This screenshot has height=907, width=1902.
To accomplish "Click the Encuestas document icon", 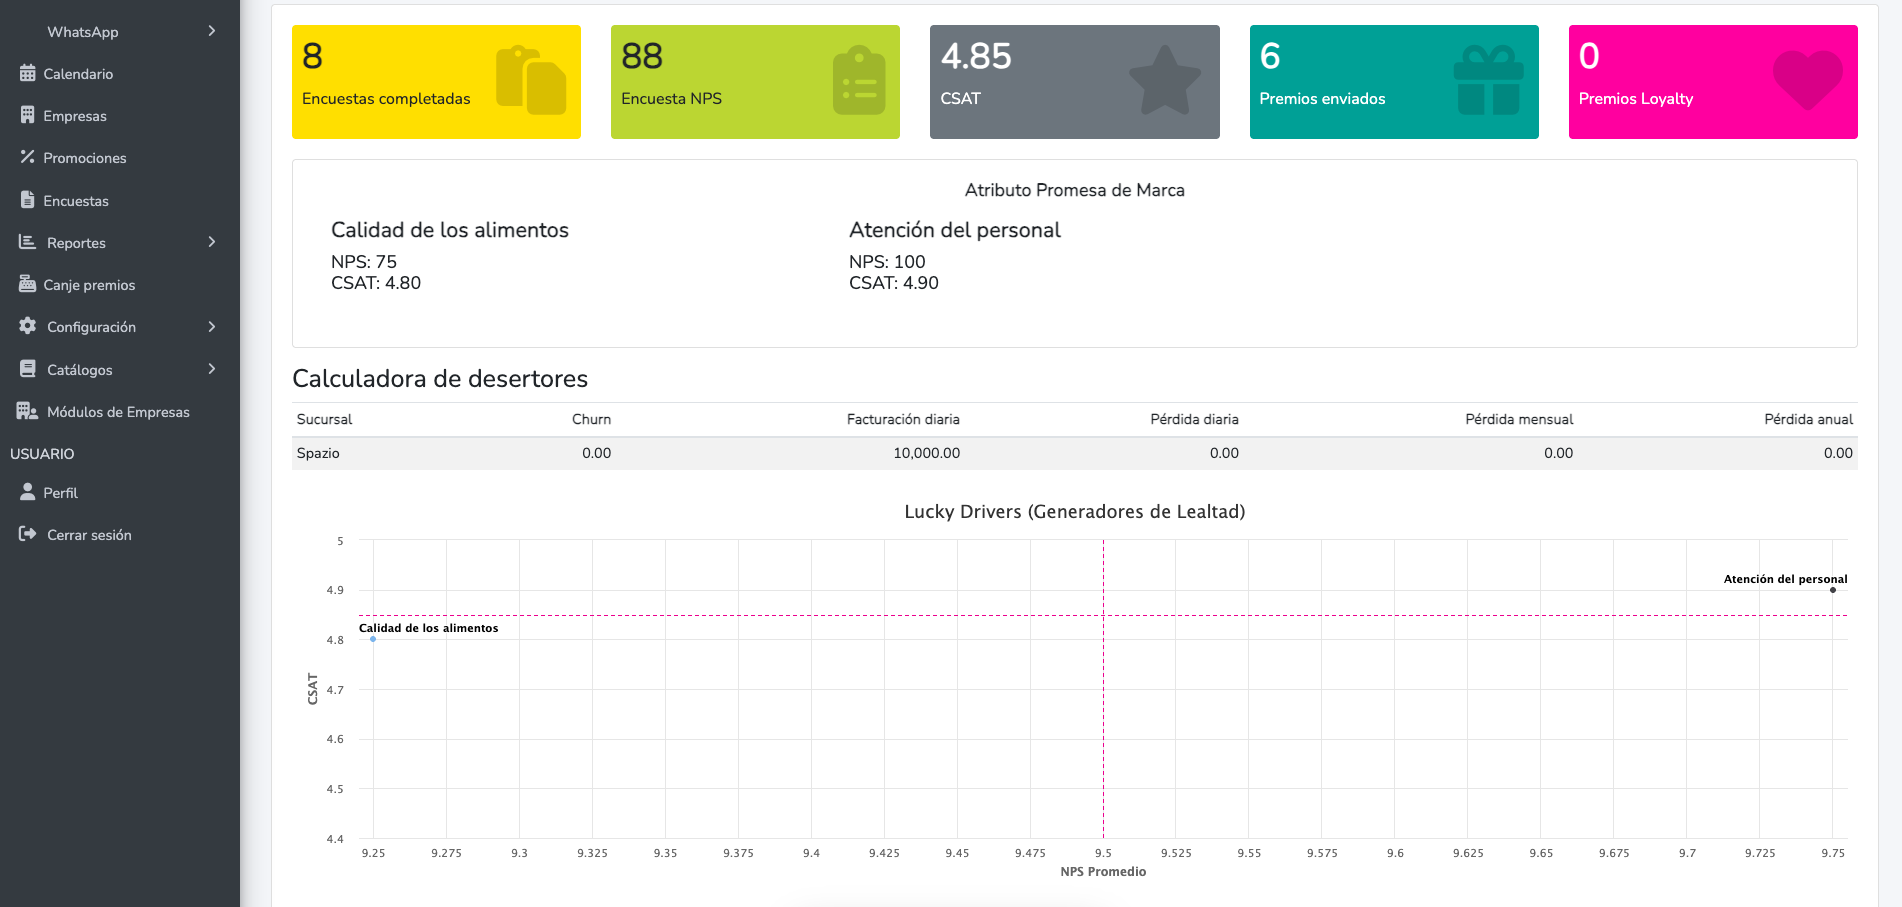I will 27,200.
